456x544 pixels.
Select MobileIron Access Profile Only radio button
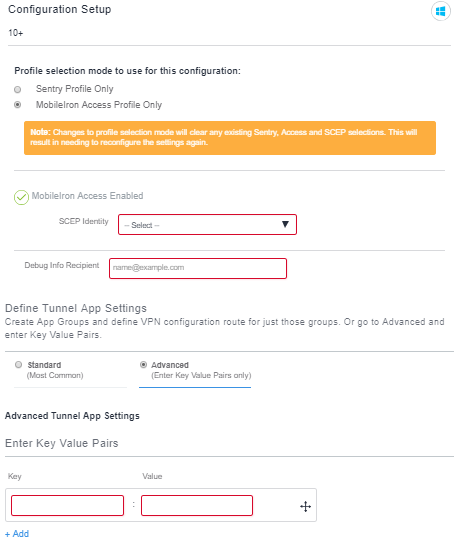click(17, 105)
